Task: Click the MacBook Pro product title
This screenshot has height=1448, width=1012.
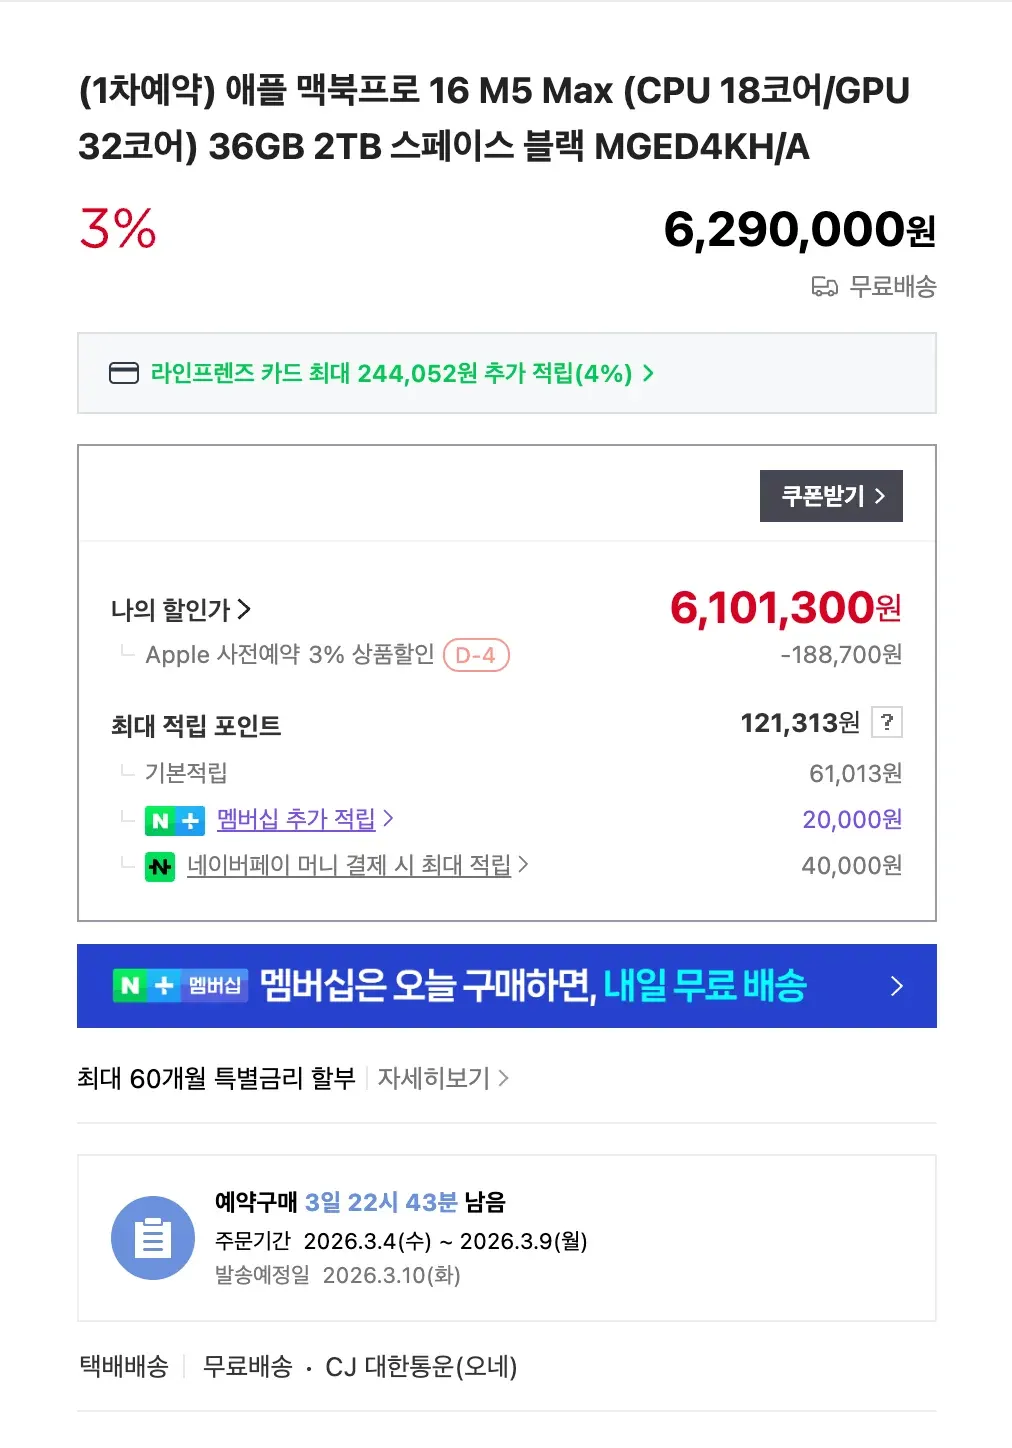Action: pyautogui.click(x=494, y=119)
